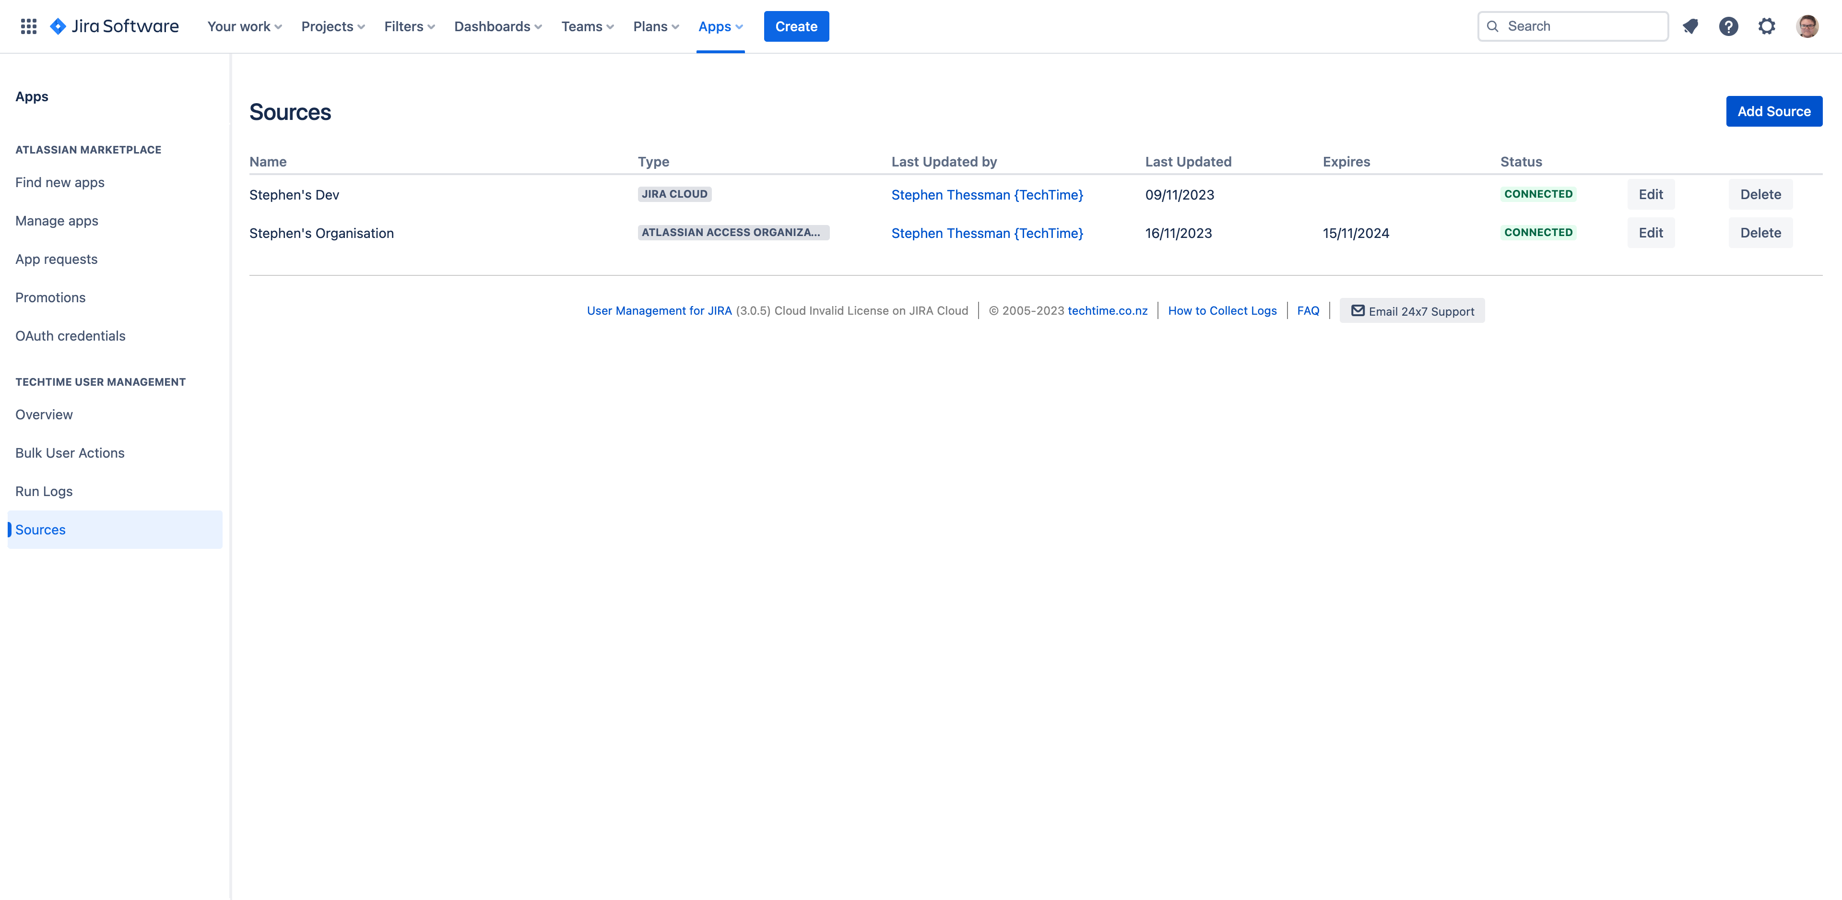Open How to Collect Logs link
Screen dimensions: 1842x900
point(1222,311)
